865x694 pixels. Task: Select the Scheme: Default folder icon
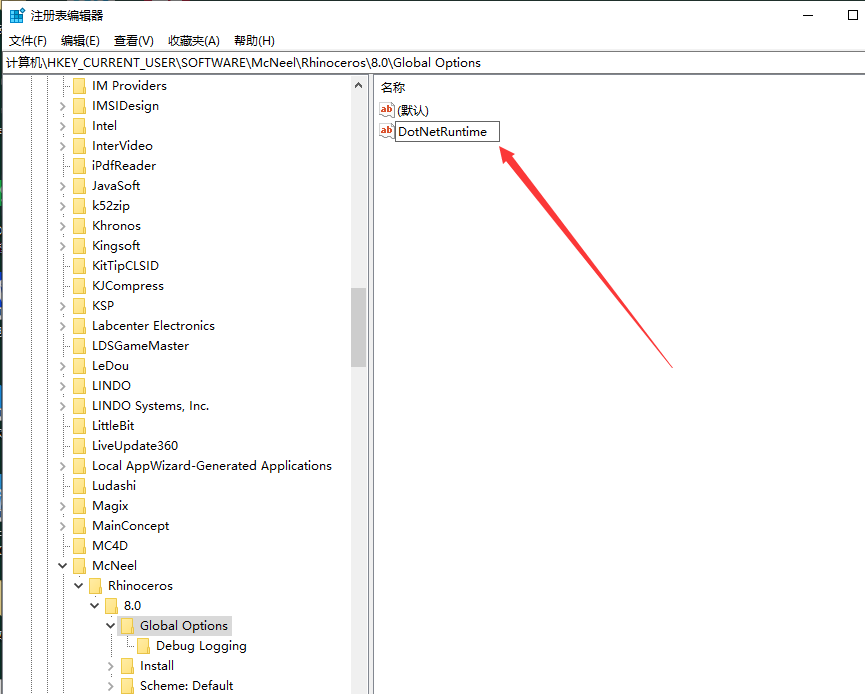(127, 686)
